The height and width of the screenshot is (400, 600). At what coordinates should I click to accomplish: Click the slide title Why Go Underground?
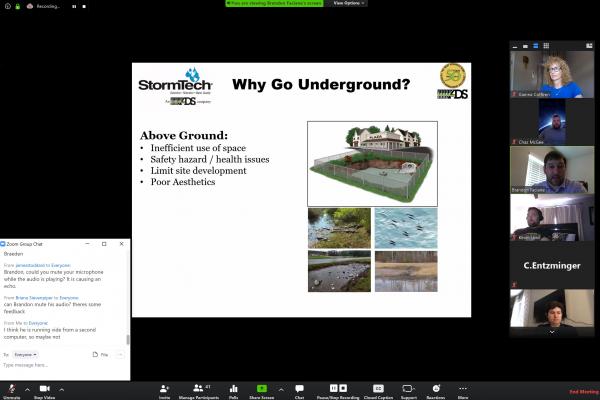click(x=321, y=85)
